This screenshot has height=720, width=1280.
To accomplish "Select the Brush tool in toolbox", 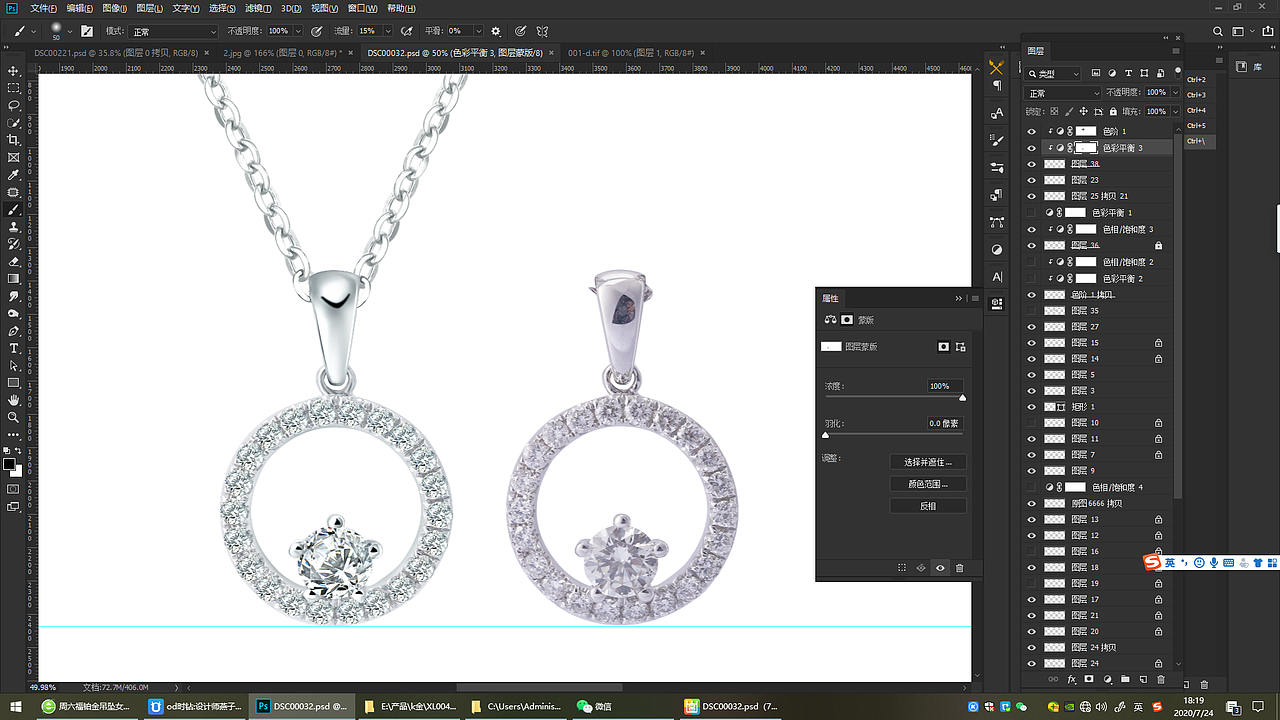I will tap(14, 210).
